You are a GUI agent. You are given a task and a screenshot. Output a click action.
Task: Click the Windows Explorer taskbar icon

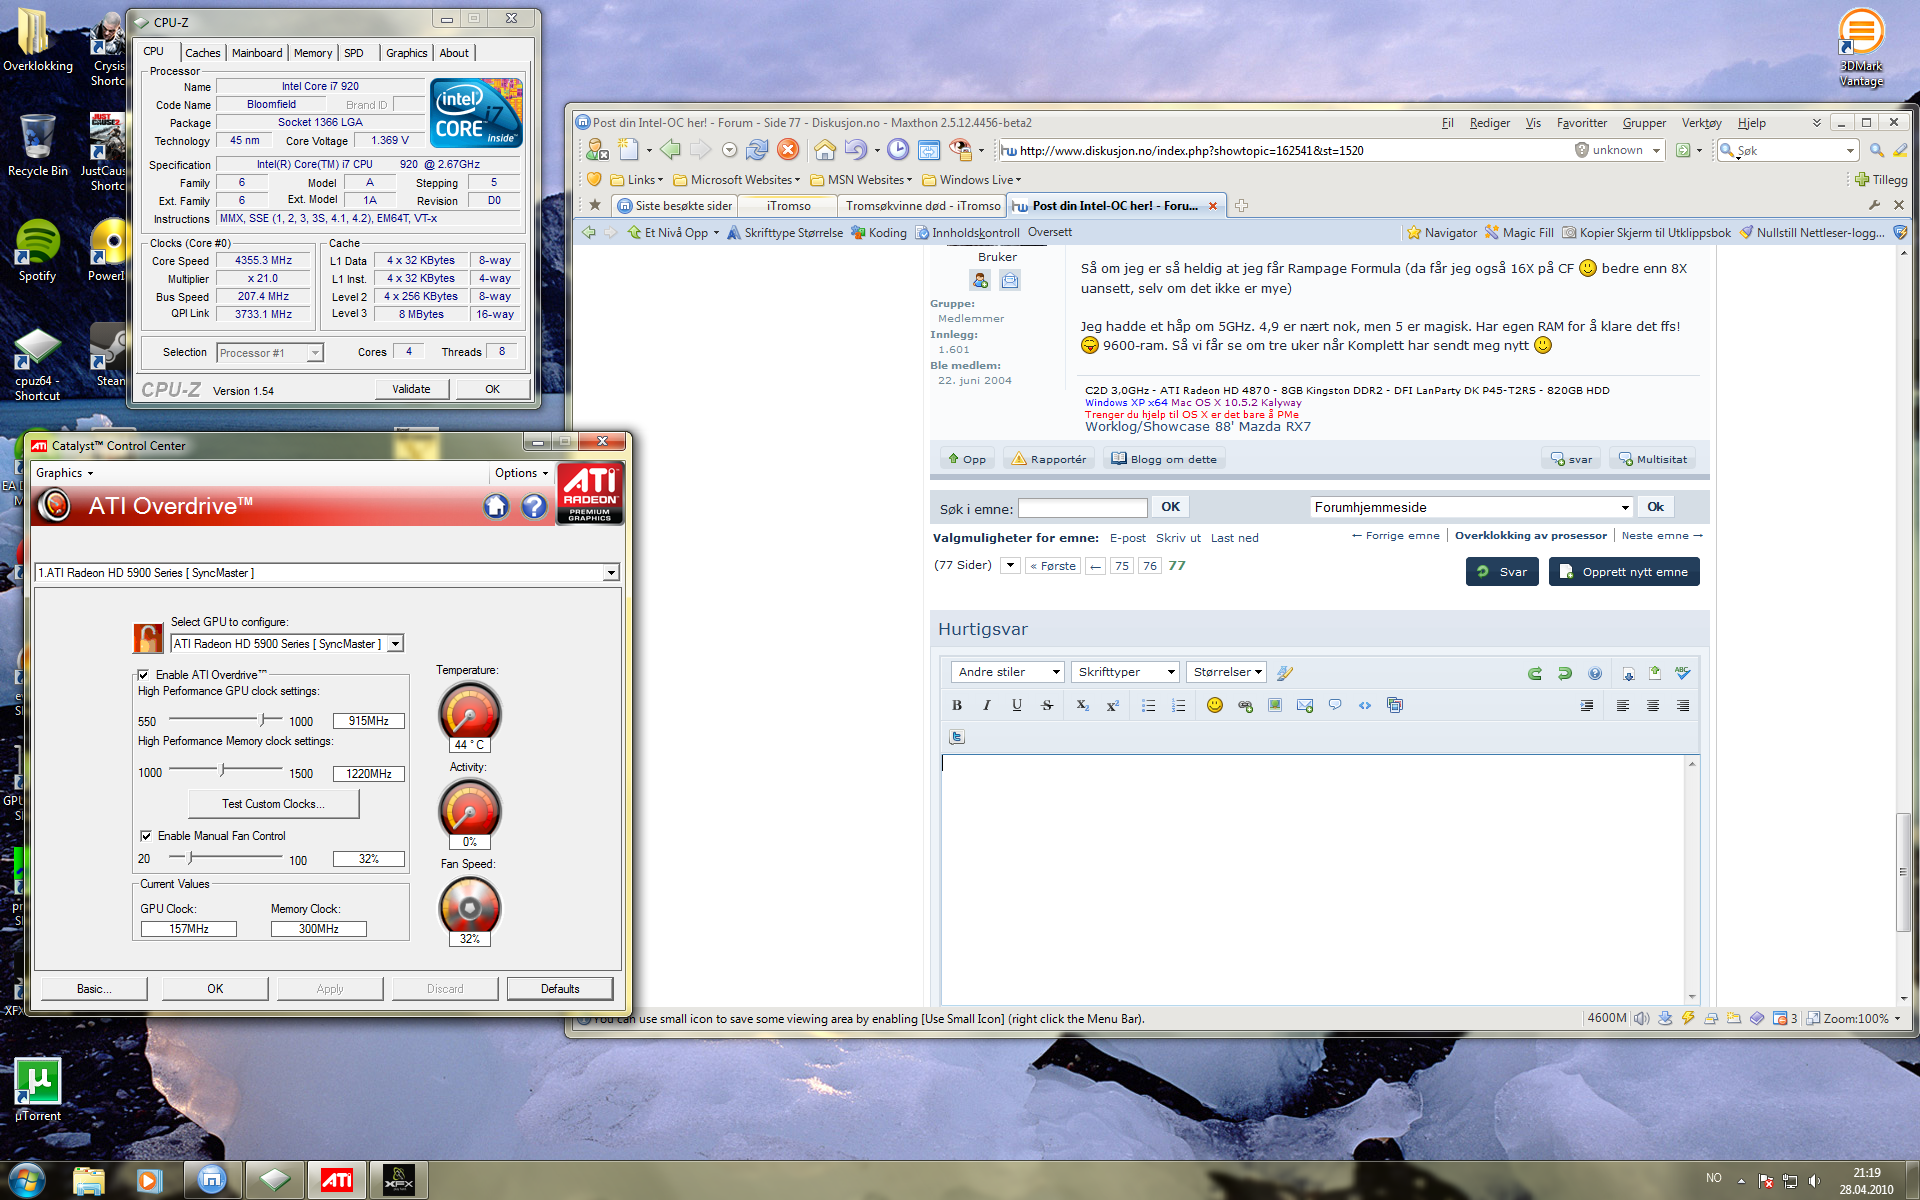click(x=89, y=1180)
